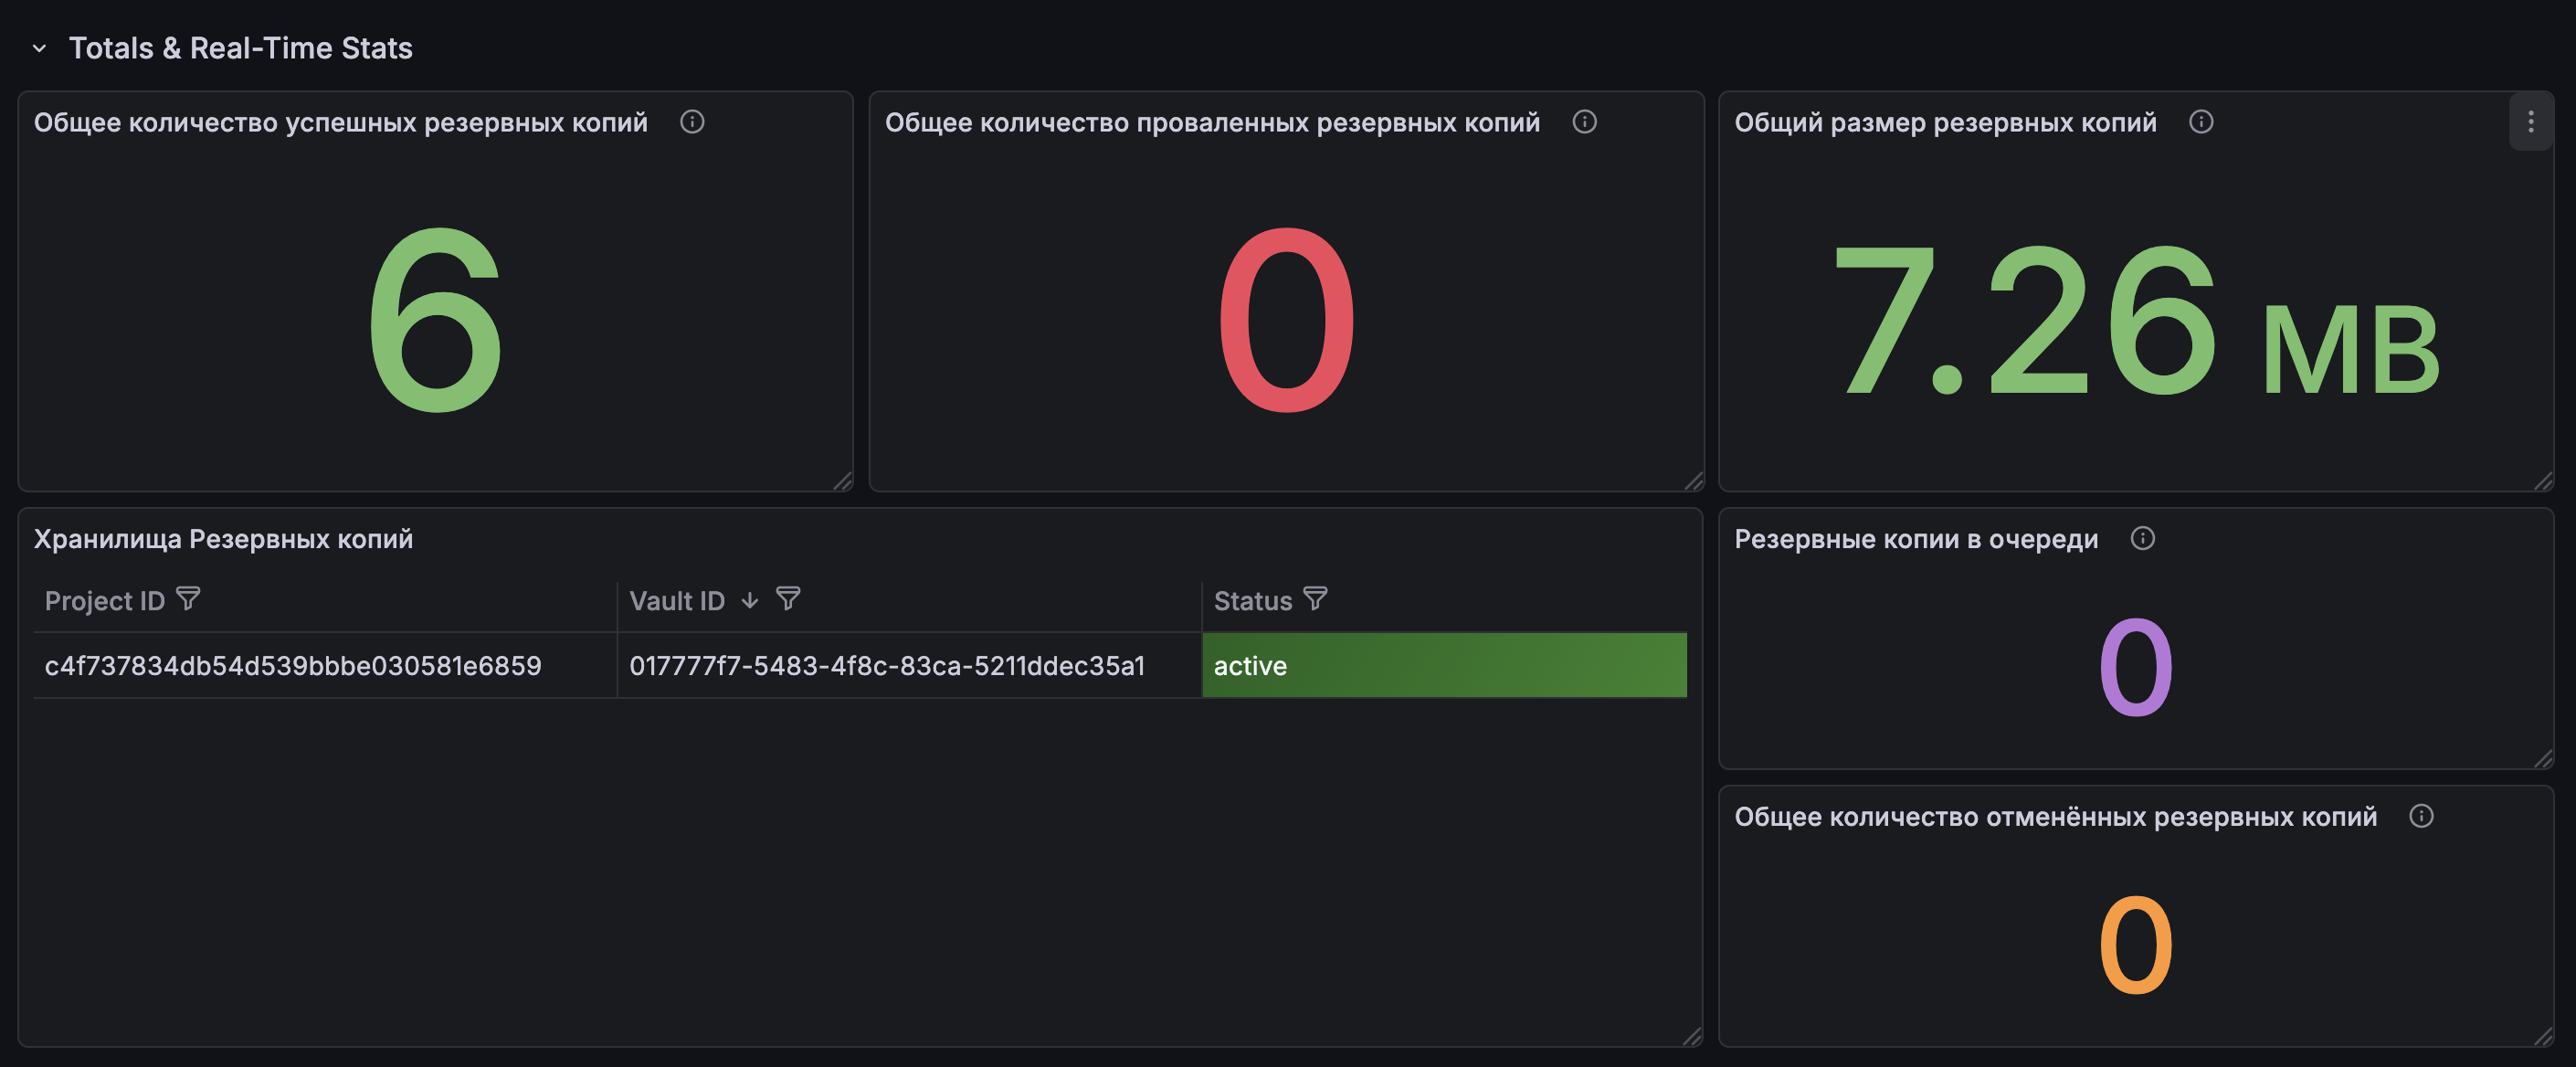This screenshot has height=1067, width=2576.
Task: Sort table by Status header
Action: point(1252,600)
